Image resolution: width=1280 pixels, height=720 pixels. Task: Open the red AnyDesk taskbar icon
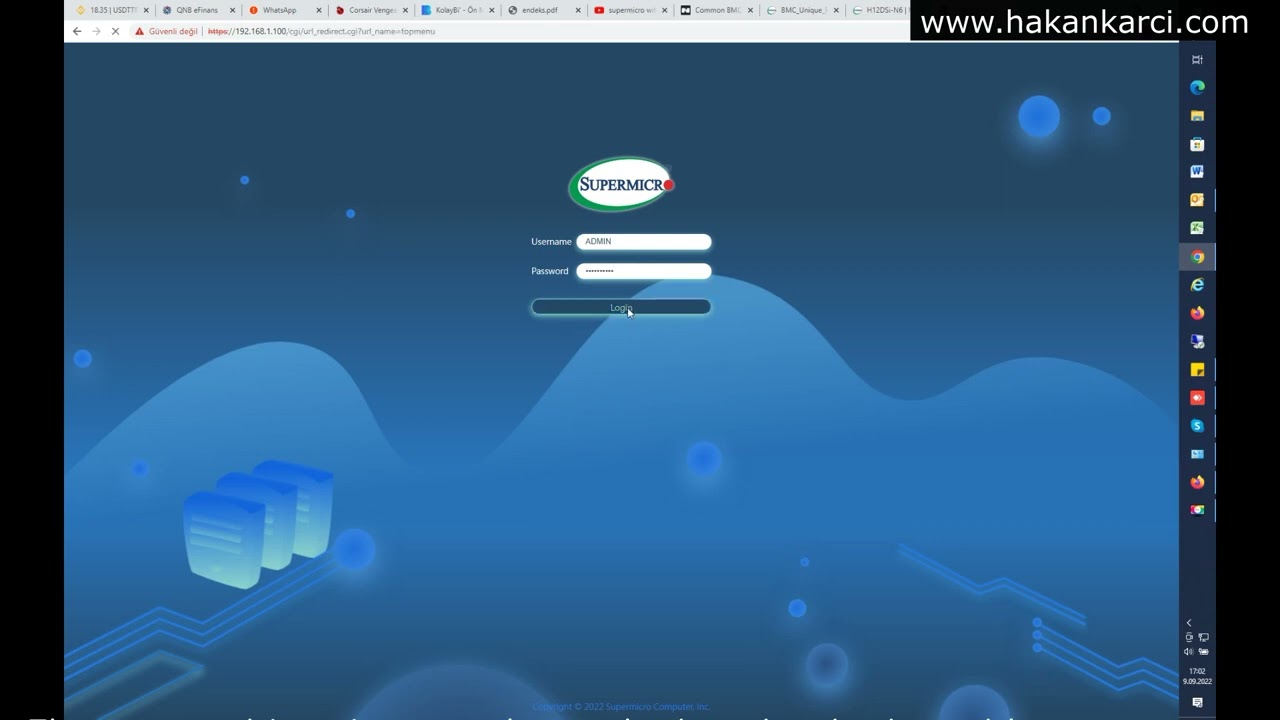(x=1197, y=398)
